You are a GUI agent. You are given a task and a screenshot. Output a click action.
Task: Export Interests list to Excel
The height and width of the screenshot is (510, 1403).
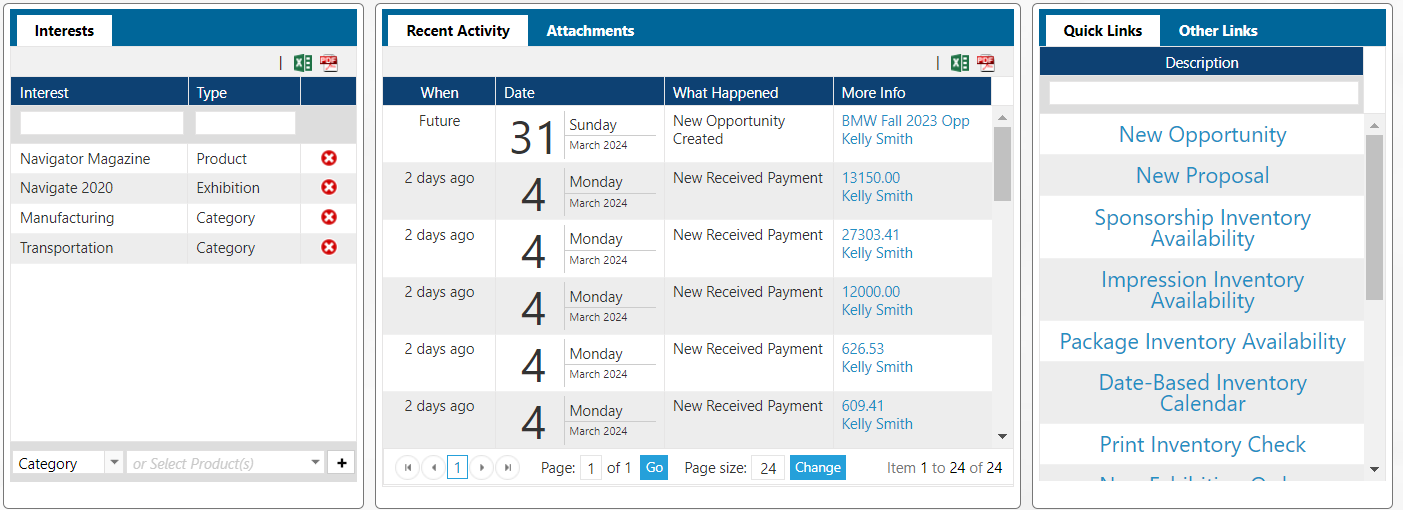[x=303, y=63]
